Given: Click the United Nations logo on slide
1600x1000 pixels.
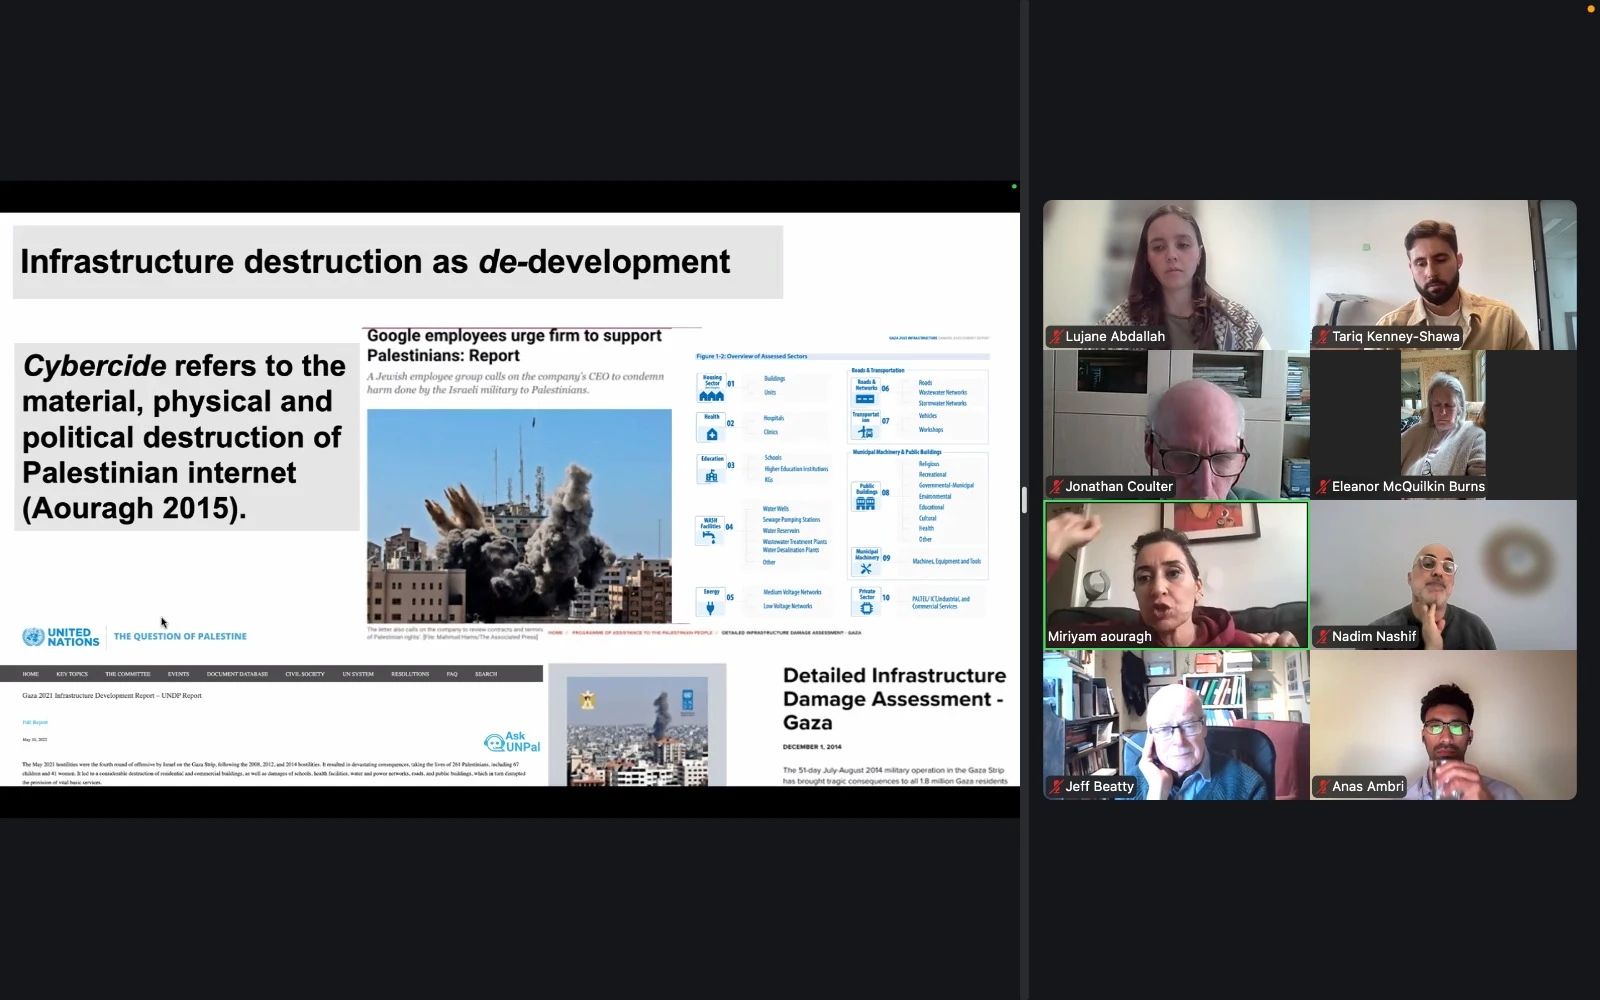Looking at the screenshot, I should click(60, 637).
